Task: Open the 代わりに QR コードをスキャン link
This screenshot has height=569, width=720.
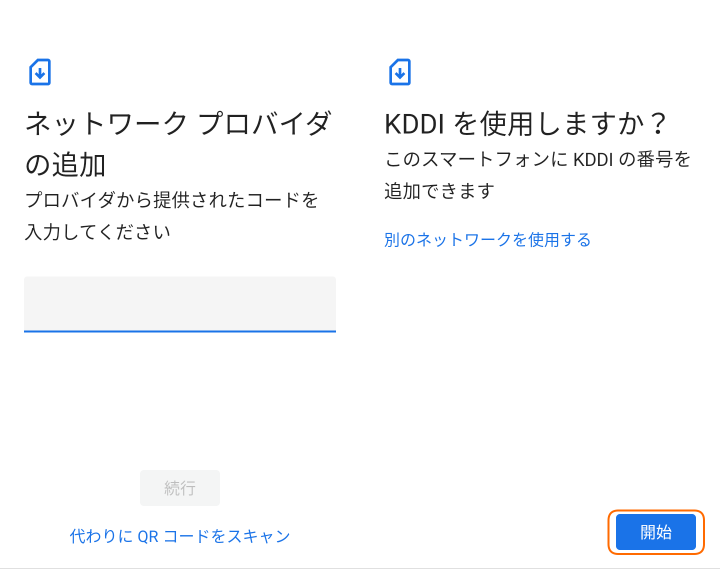Action: click(180, 536)
